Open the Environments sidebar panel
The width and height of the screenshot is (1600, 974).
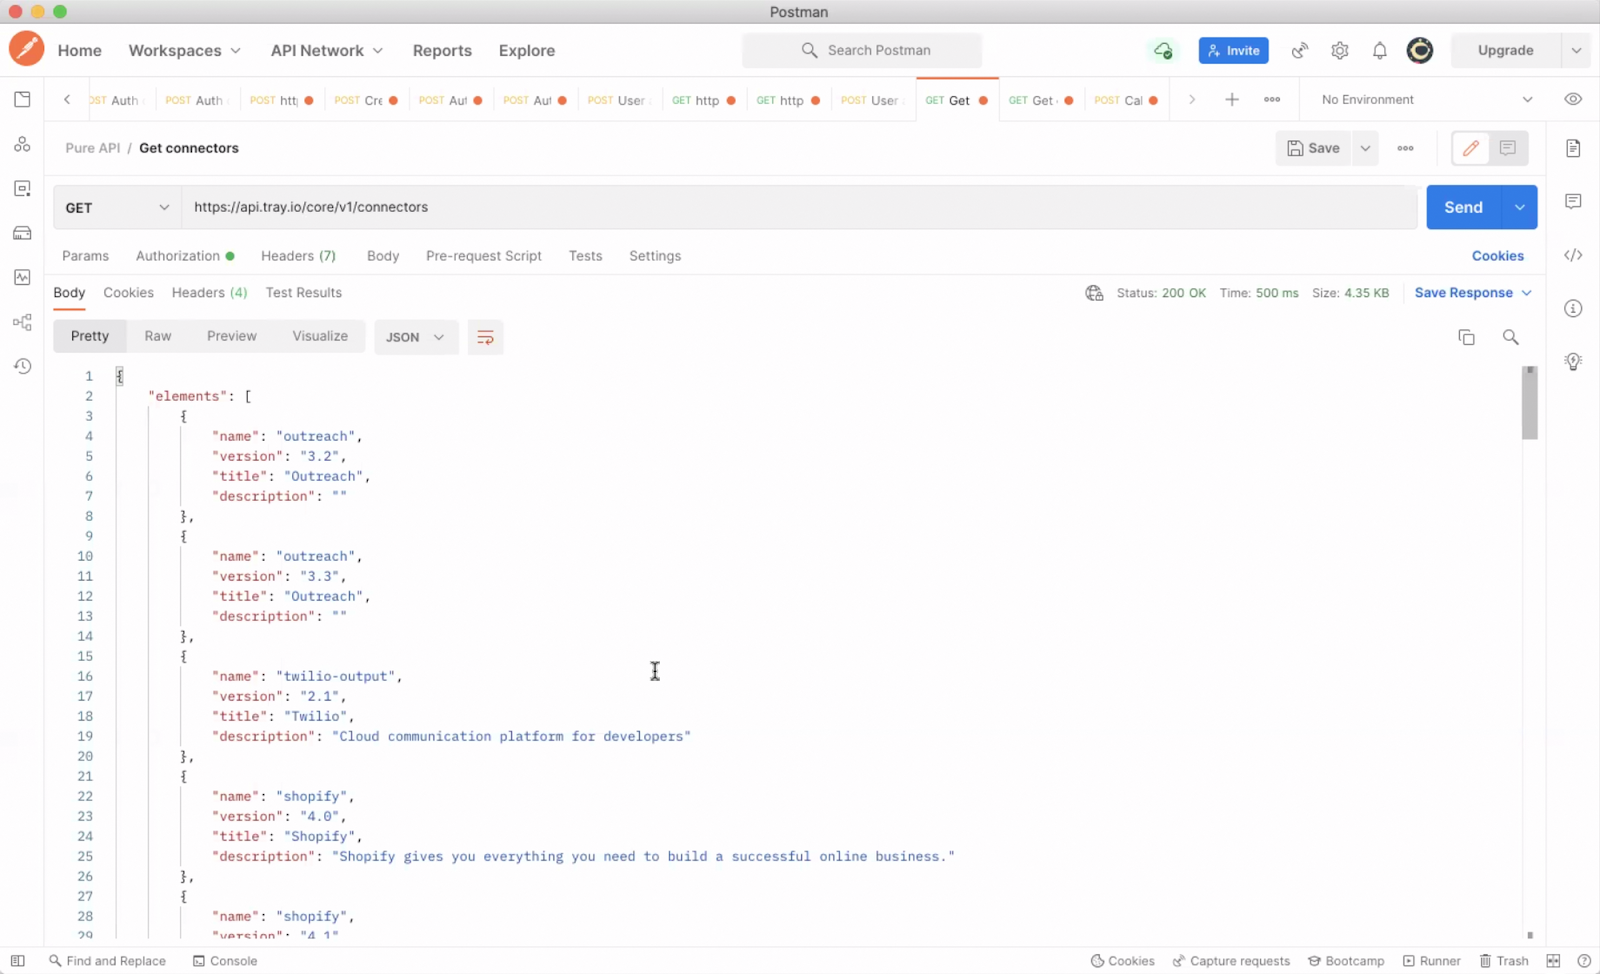22,189
